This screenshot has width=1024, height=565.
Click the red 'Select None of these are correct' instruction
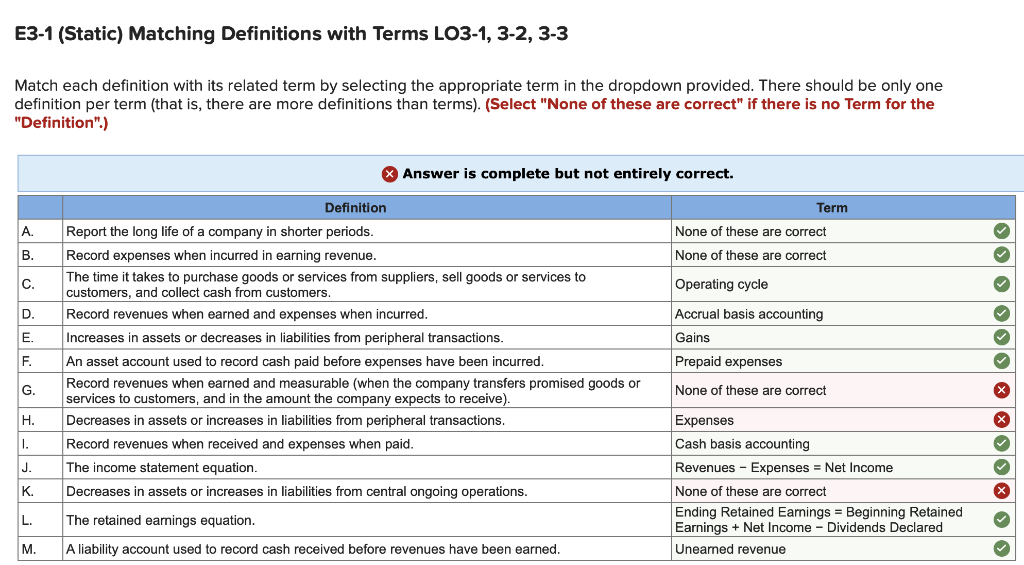pos(474,113)
